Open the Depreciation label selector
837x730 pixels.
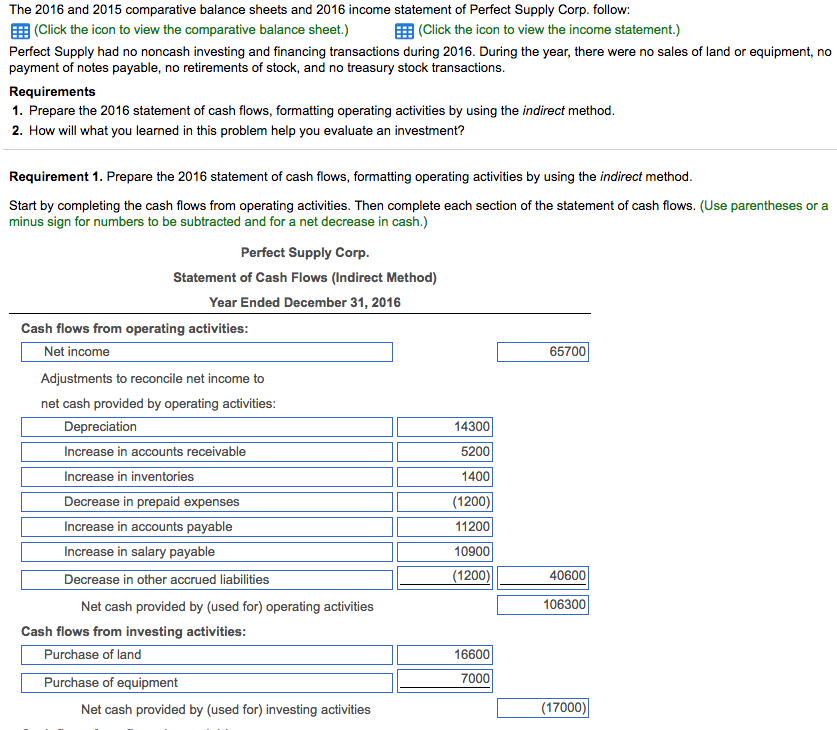[207, 427]
